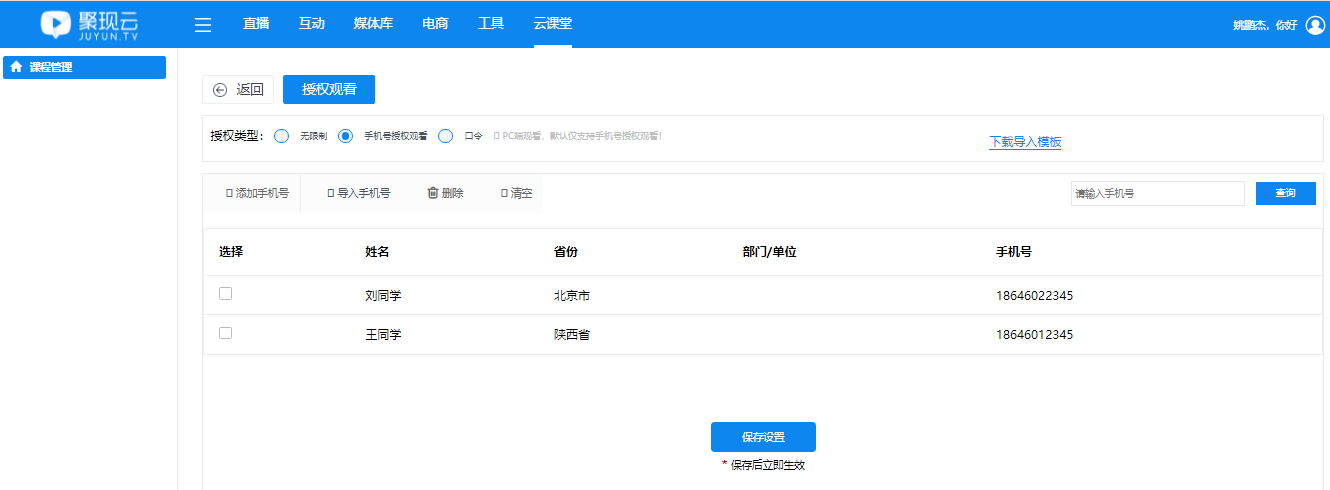Select the checkbox for 刘同学

225,294
